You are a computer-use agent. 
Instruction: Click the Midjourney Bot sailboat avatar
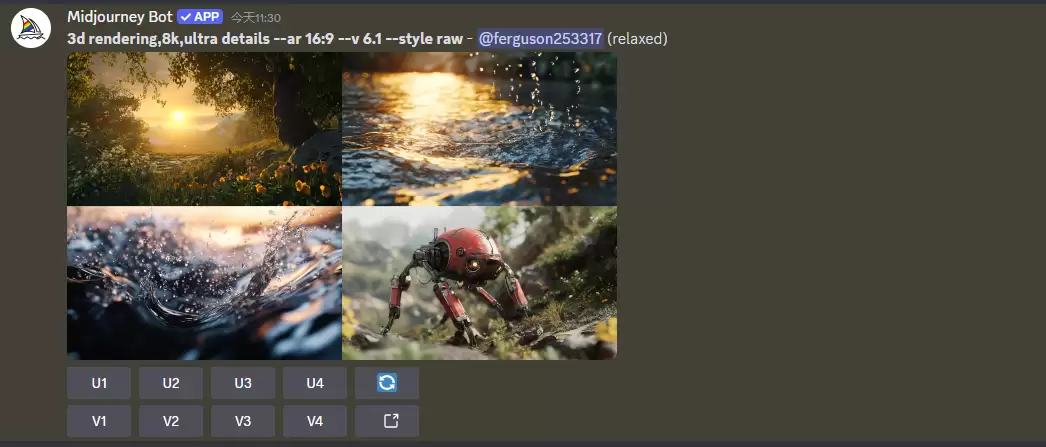point(31,29)
